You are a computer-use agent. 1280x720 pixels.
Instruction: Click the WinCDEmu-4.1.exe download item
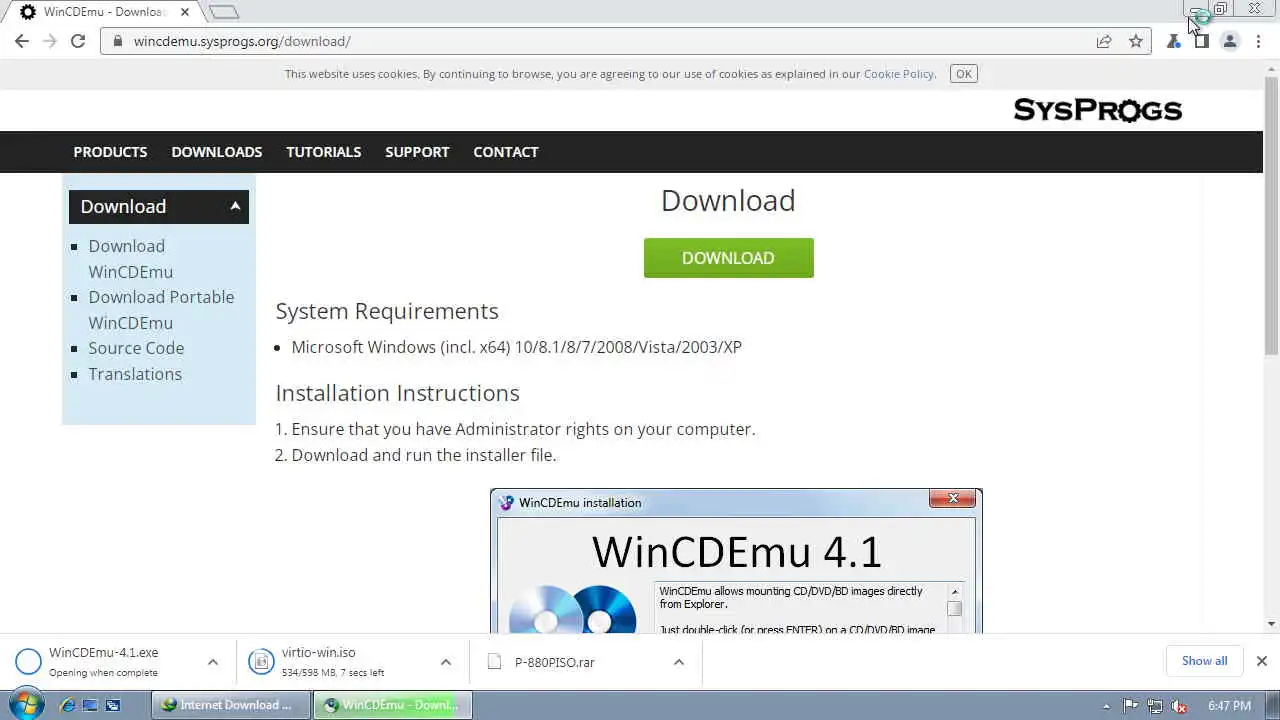pyautogui.click(x=103, y=661)
